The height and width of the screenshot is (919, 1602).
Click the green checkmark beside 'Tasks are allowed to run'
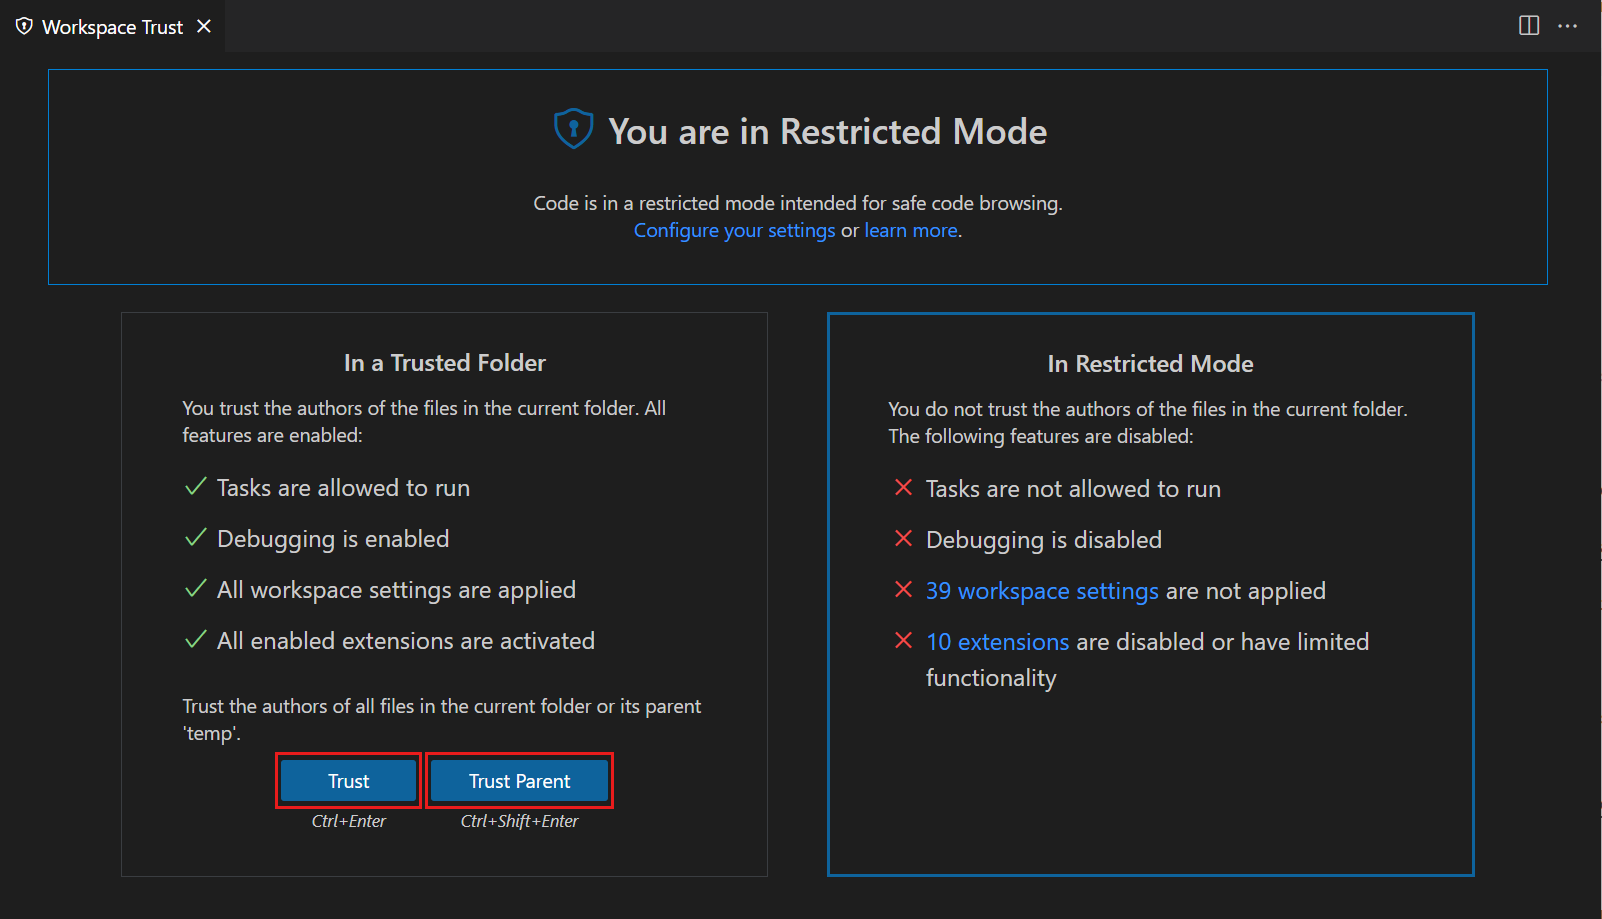[x=195, y=488]
